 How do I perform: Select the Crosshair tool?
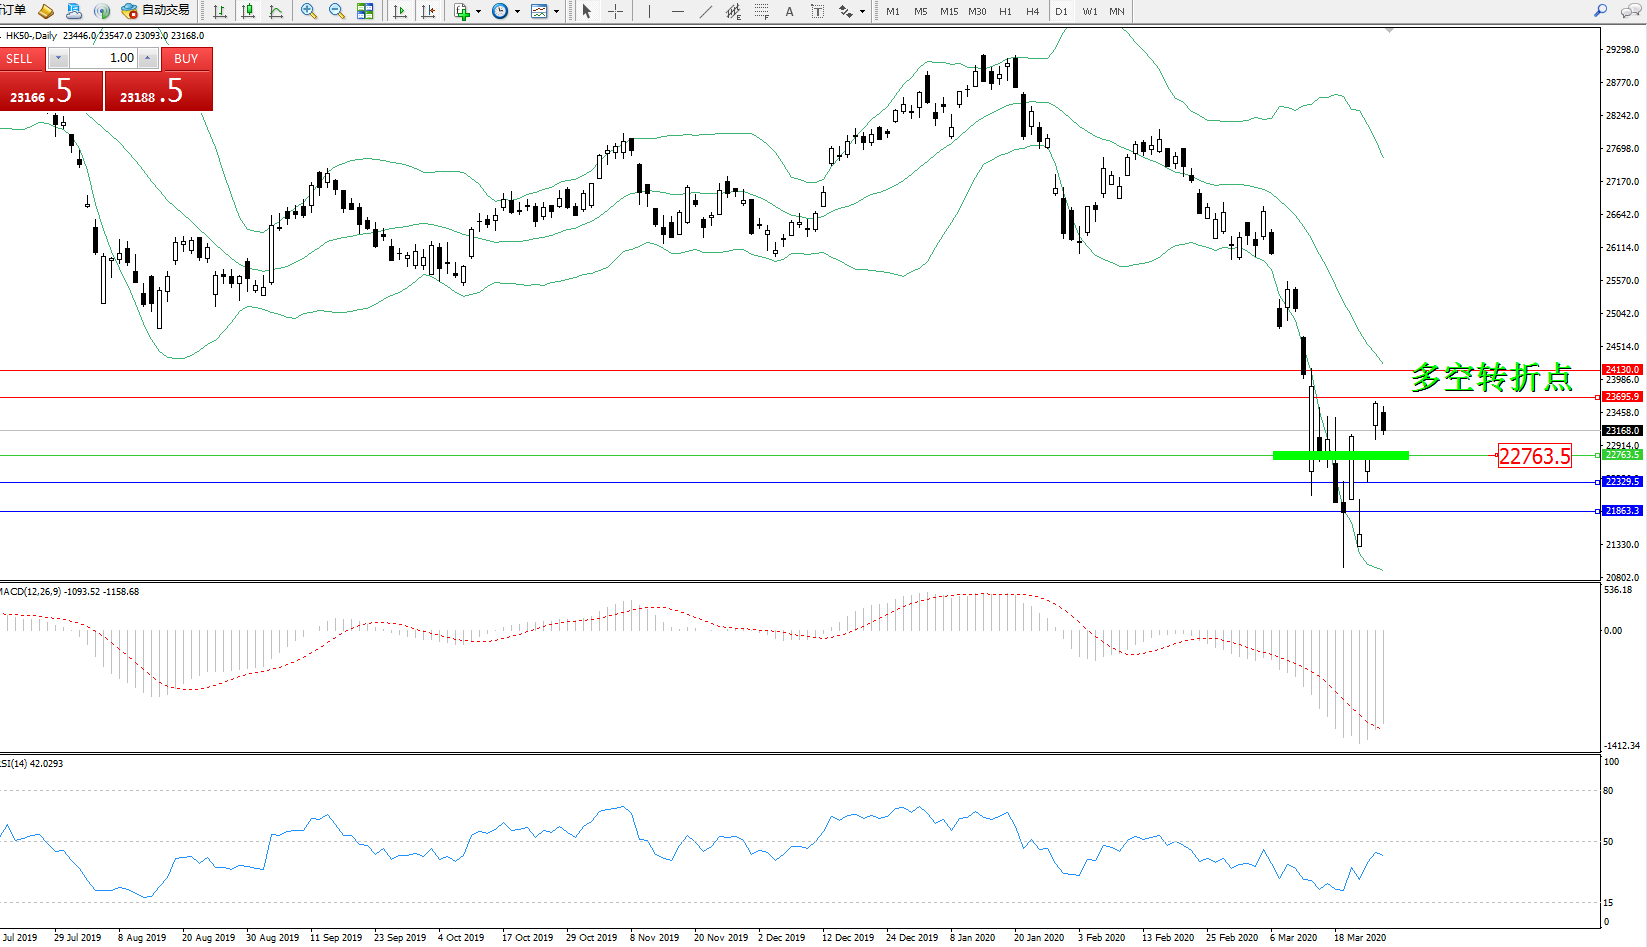[x=615, y=11]
